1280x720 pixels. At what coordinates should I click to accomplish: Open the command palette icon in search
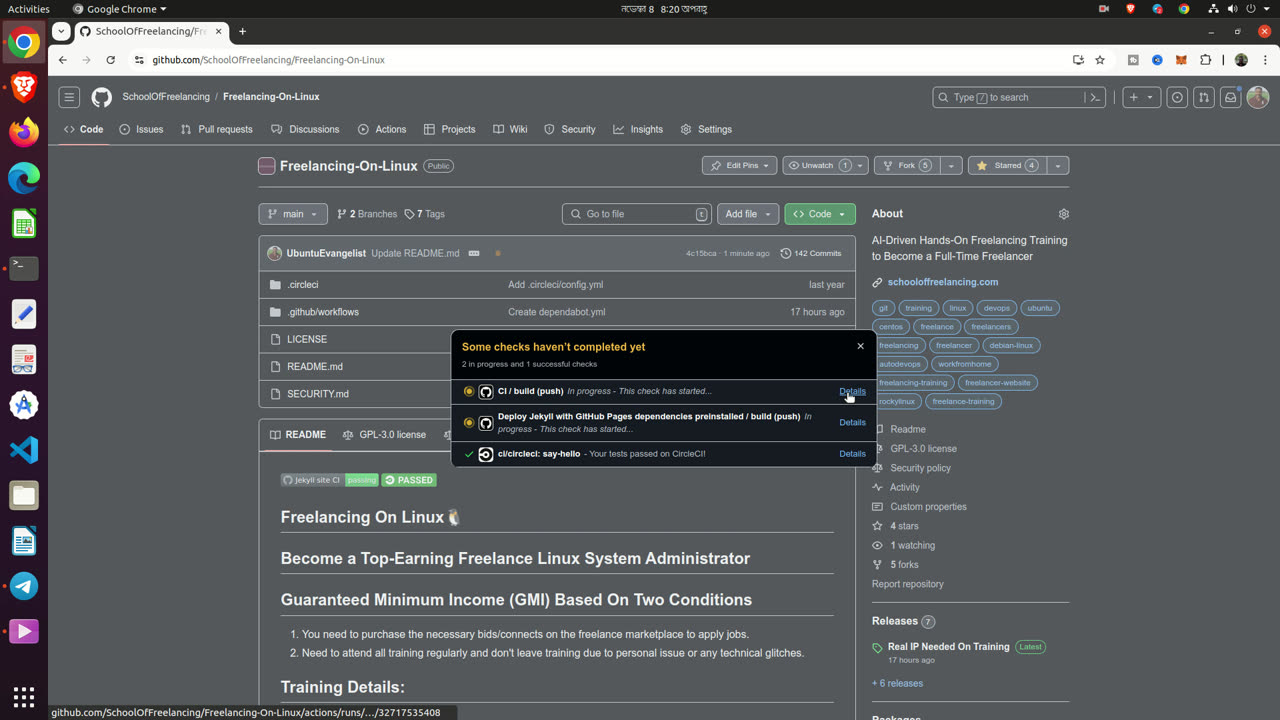[x=1095, y=97]
